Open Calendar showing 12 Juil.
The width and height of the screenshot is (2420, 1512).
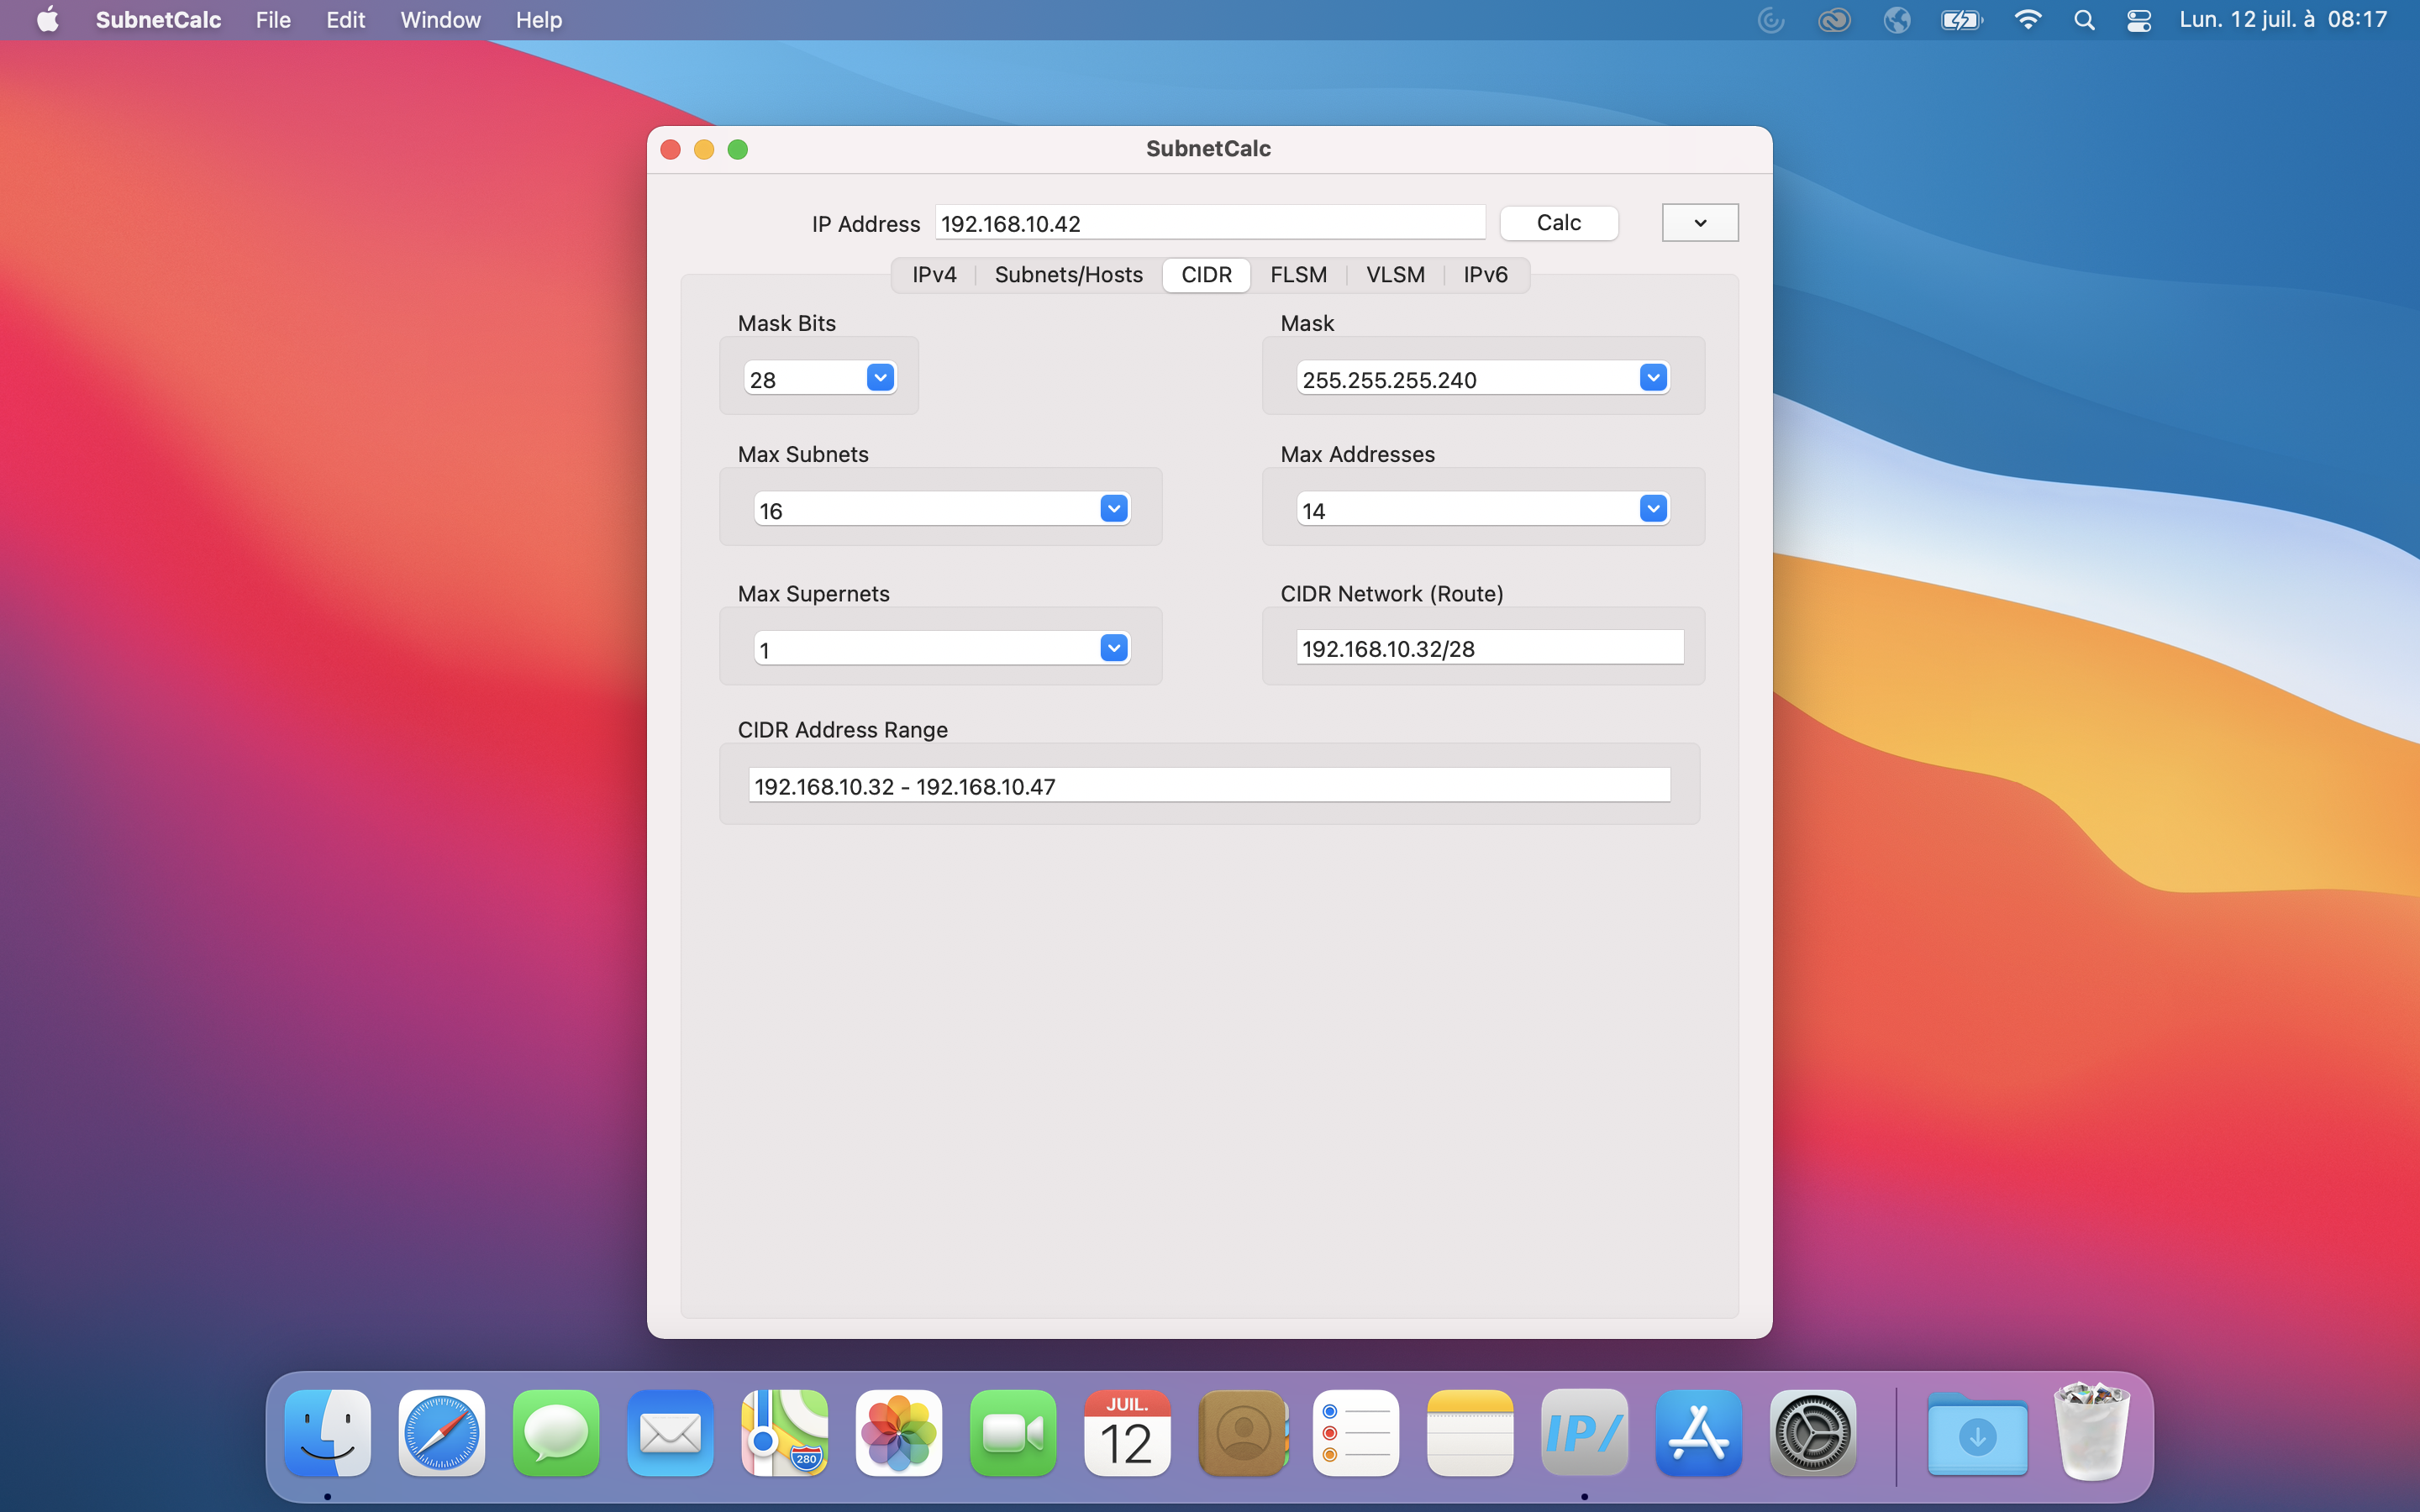pos(1127,1432)
